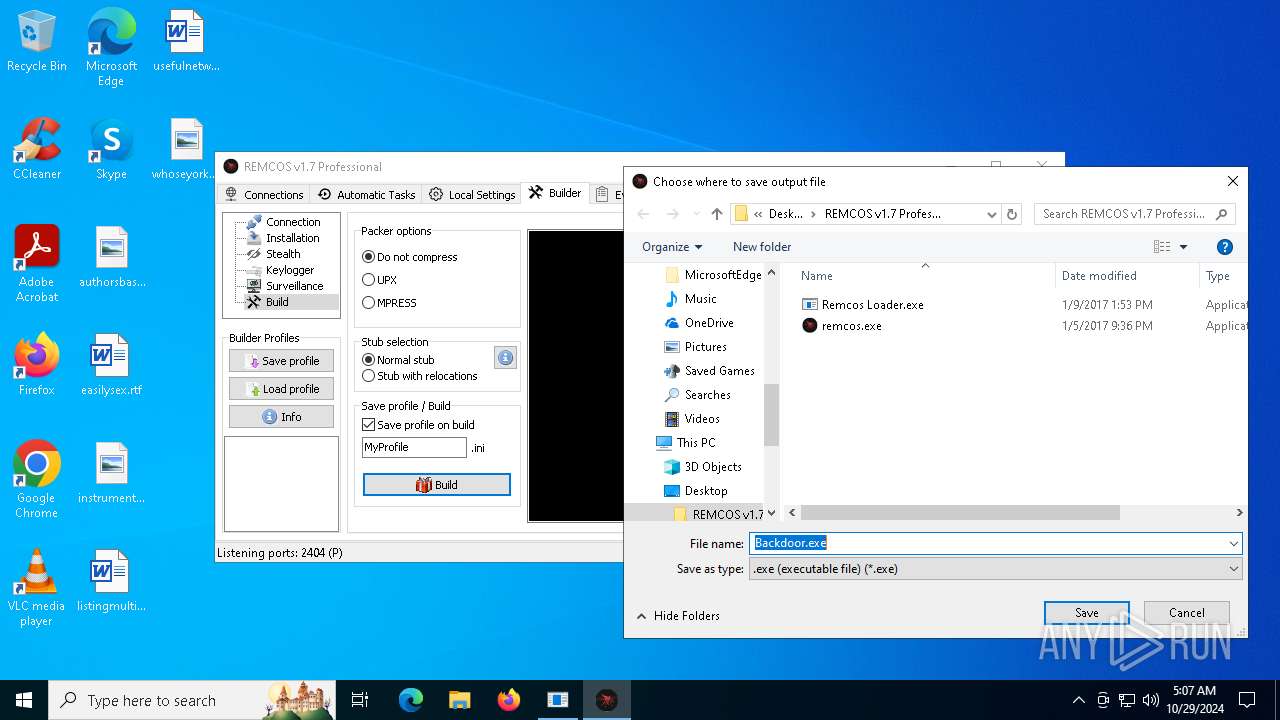Select Saved Games in navigation tree
1280x720 pixels.
pos(709,371)
